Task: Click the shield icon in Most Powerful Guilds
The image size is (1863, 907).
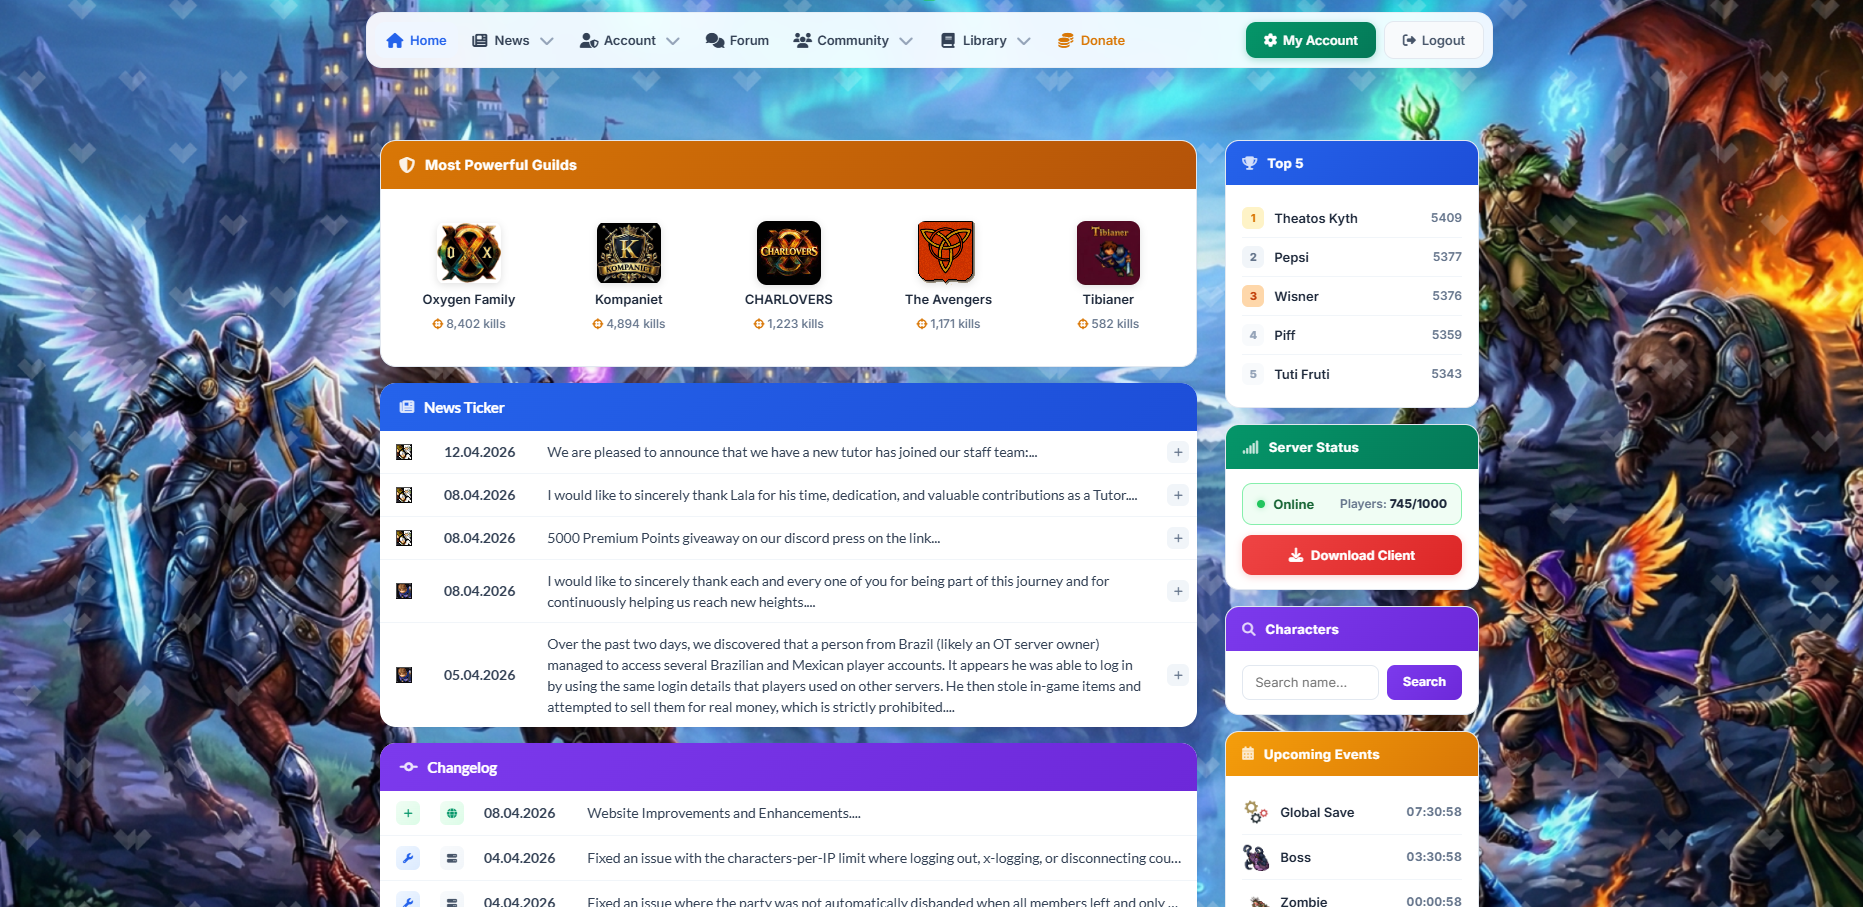Action: (x=407, y=165)
